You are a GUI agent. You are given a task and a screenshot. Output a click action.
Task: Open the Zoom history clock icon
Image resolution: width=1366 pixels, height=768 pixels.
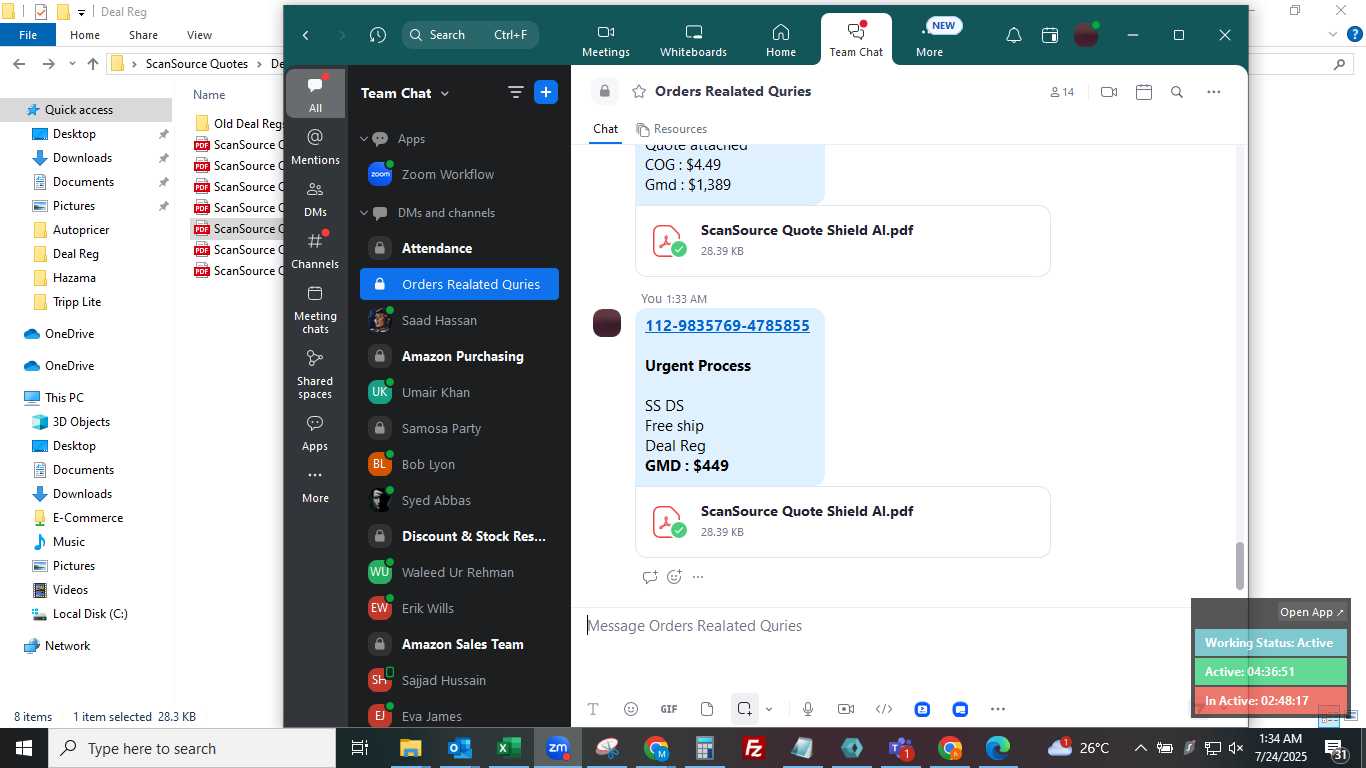pyautogui.click(x=377, y=35)
